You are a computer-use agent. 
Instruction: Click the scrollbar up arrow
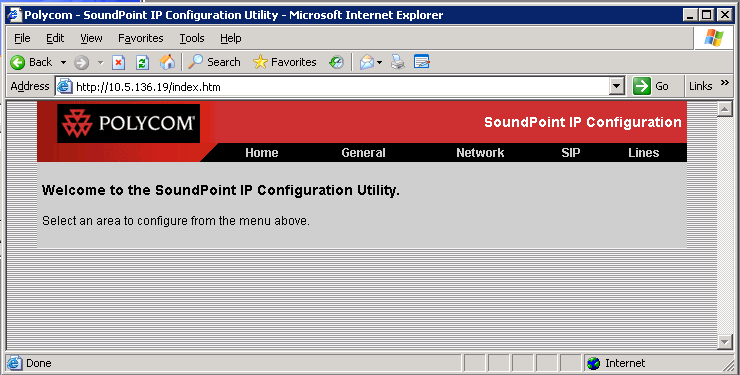(x=724, y=109)
